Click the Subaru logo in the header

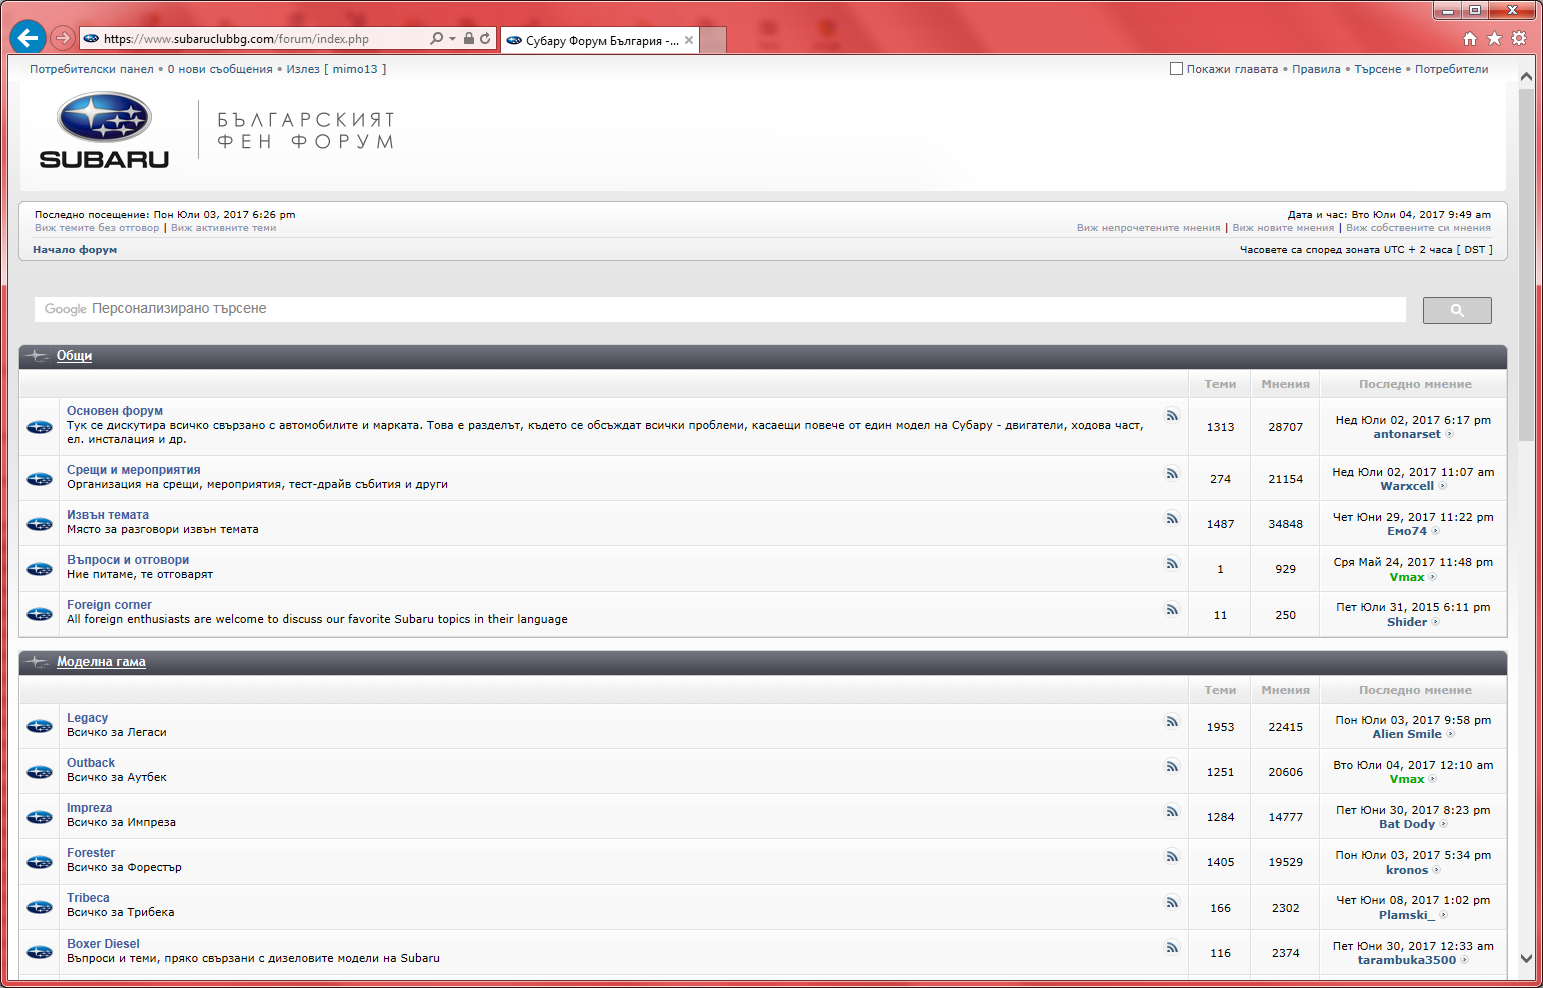coord(104,131)
